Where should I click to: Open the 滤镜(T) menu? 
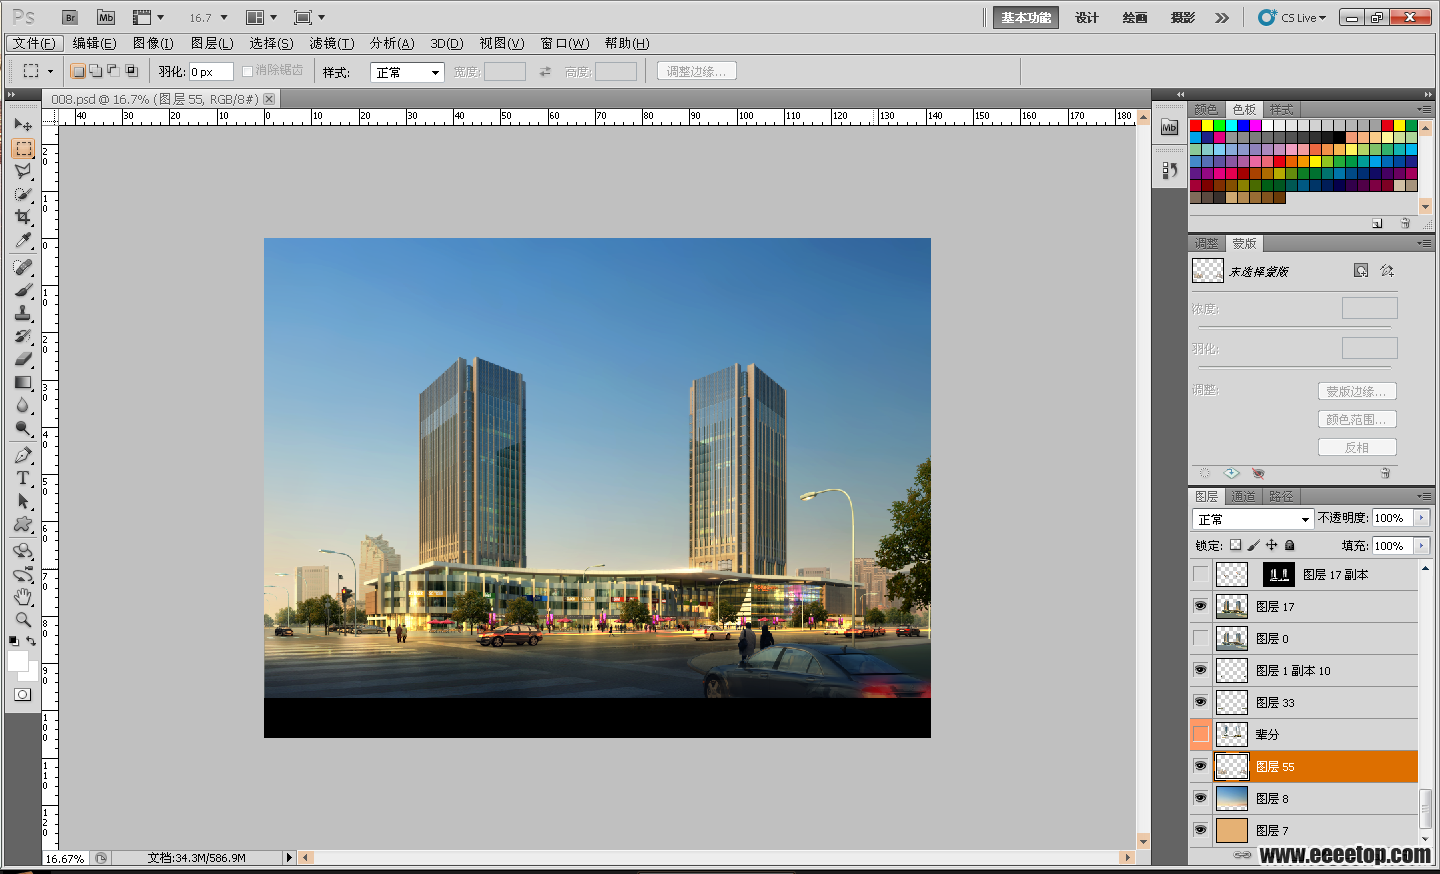(x=331, y=43)
